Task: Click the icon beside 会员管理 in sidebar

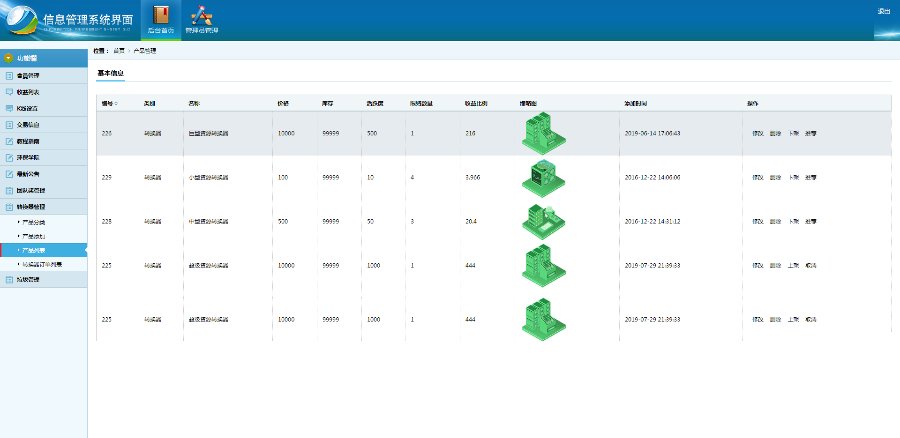Action: (x=9, y=75)
